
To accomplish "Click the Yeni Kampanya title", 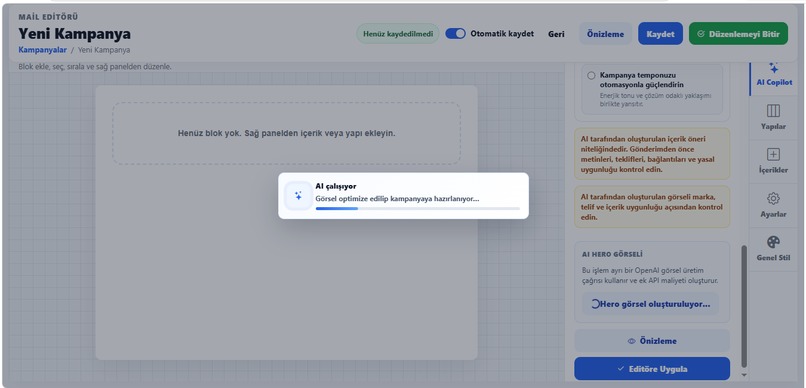I will 75,34.
